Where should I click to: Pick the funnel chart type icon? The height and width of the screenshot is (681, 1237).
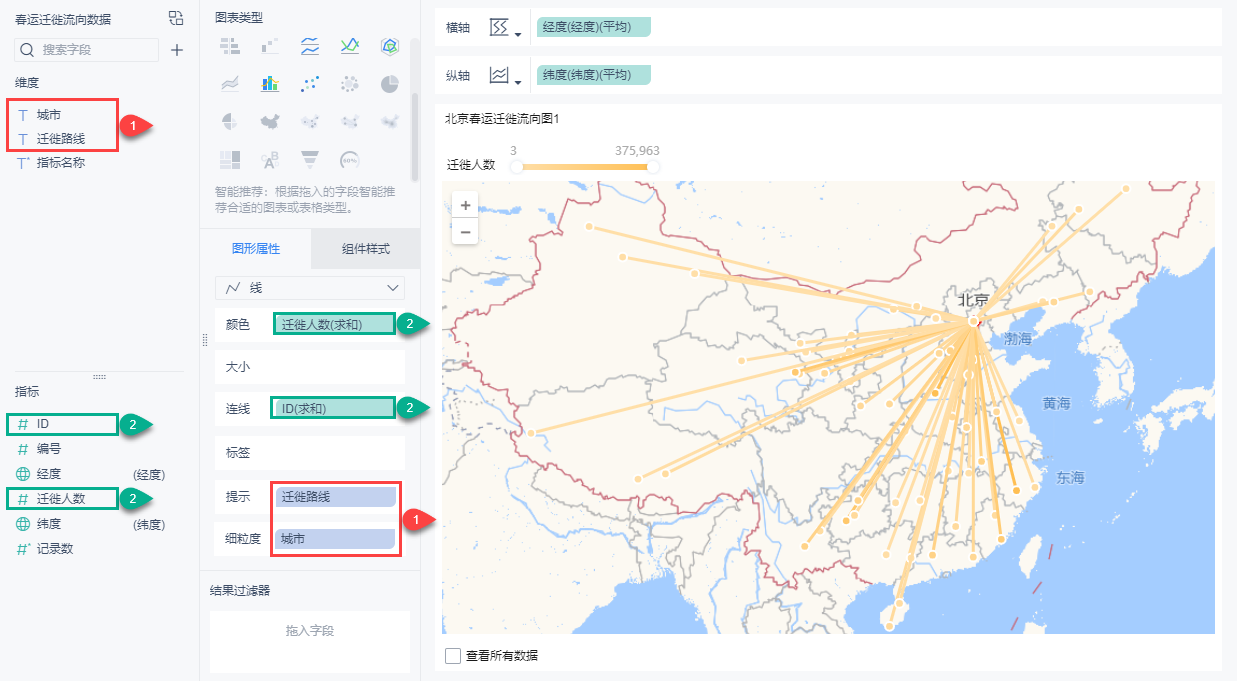(310, 159)
